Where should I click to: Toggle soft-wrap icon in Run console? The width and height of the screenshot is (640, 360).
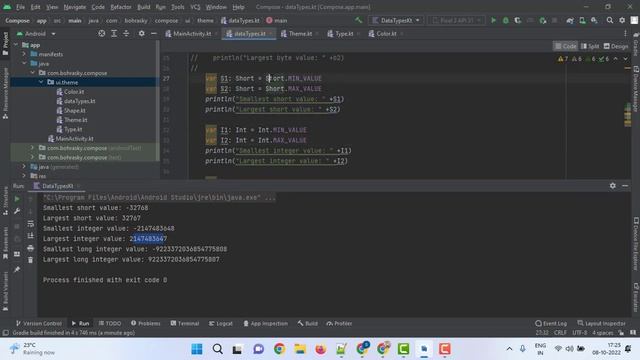[x=31, y=224]
